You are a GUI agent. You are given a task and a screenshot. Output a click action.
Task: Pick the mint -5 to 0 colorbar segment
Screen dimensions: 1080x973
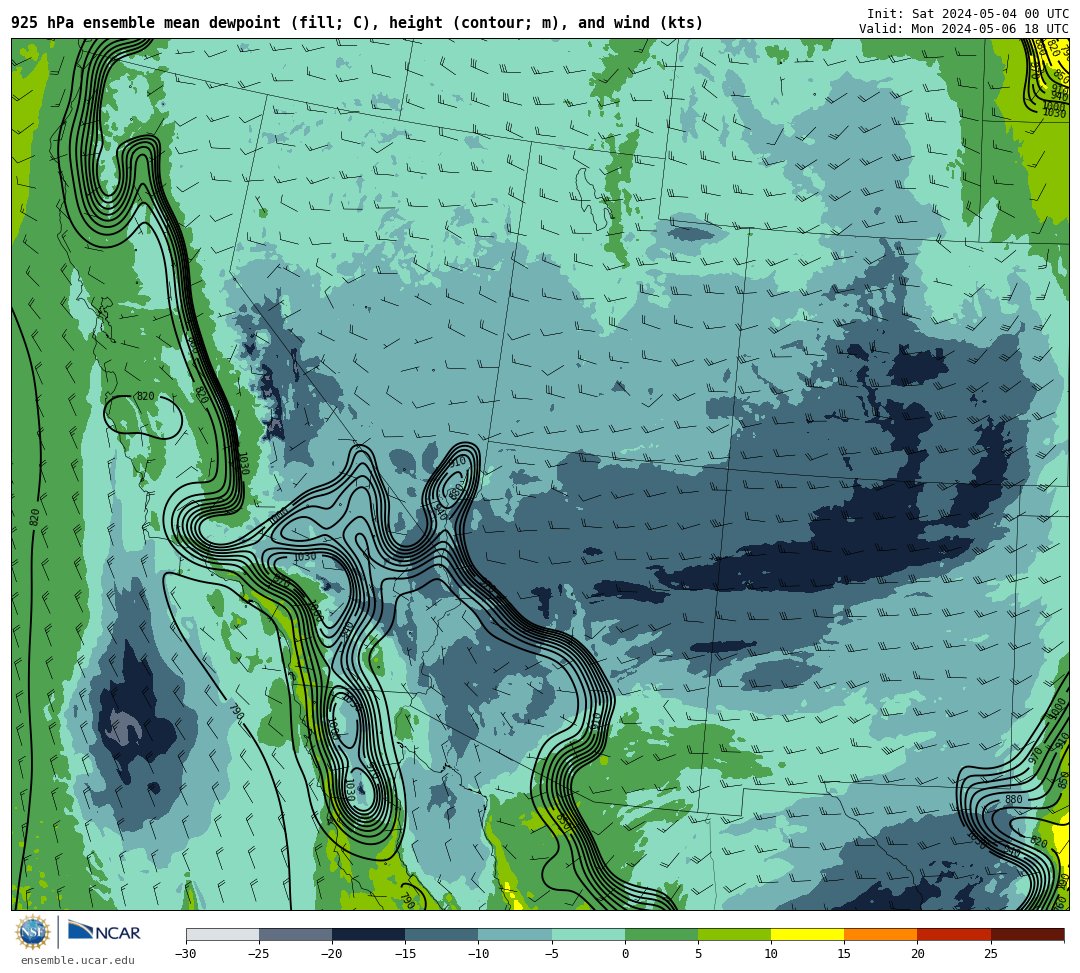click(x=588, y=934)
